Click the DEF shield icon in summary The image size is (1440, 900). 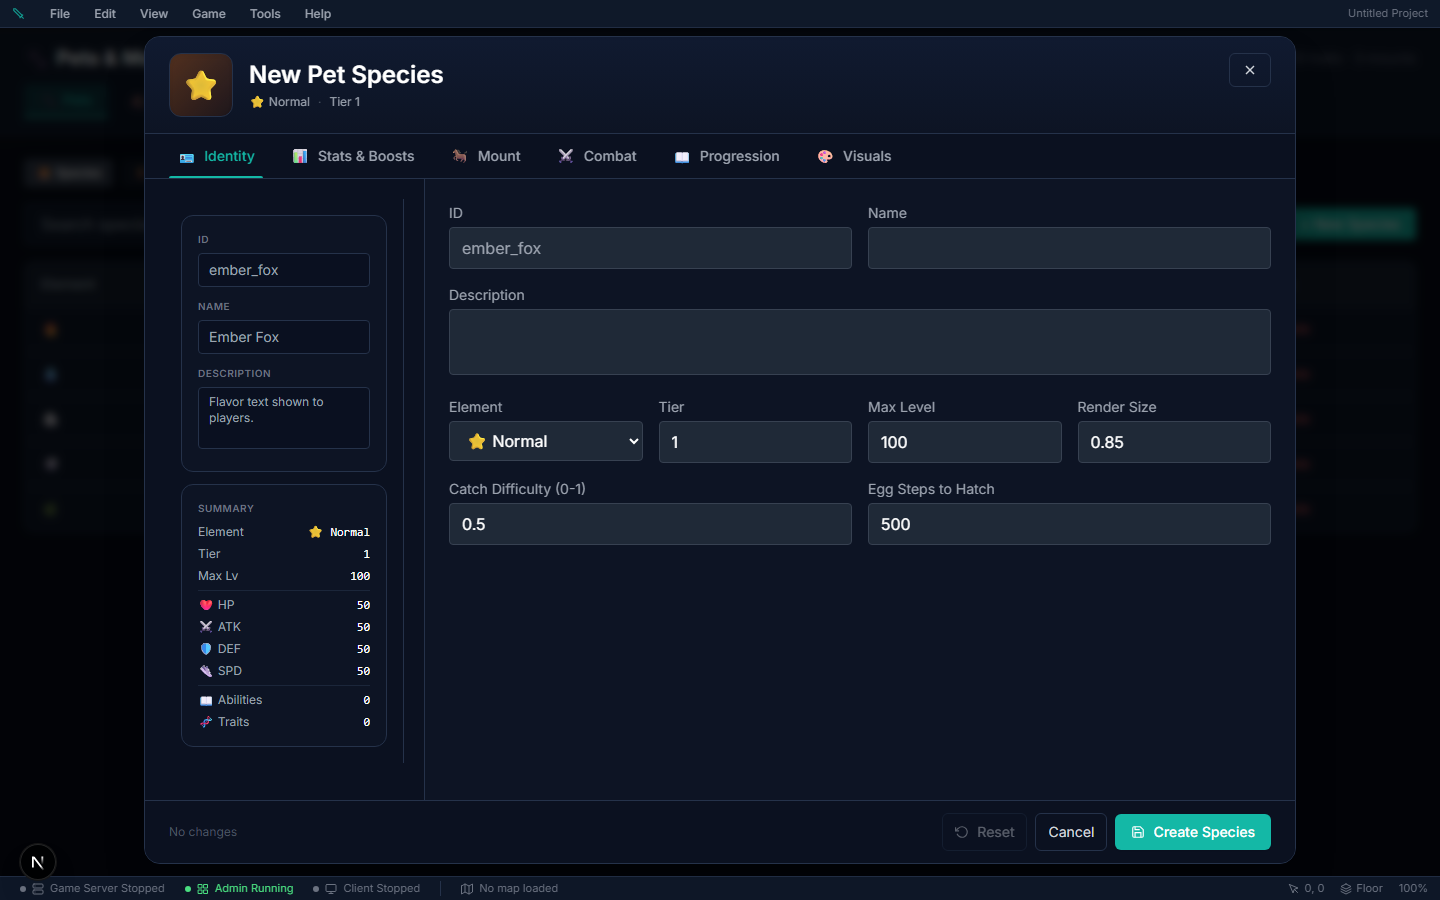(206, 649)
